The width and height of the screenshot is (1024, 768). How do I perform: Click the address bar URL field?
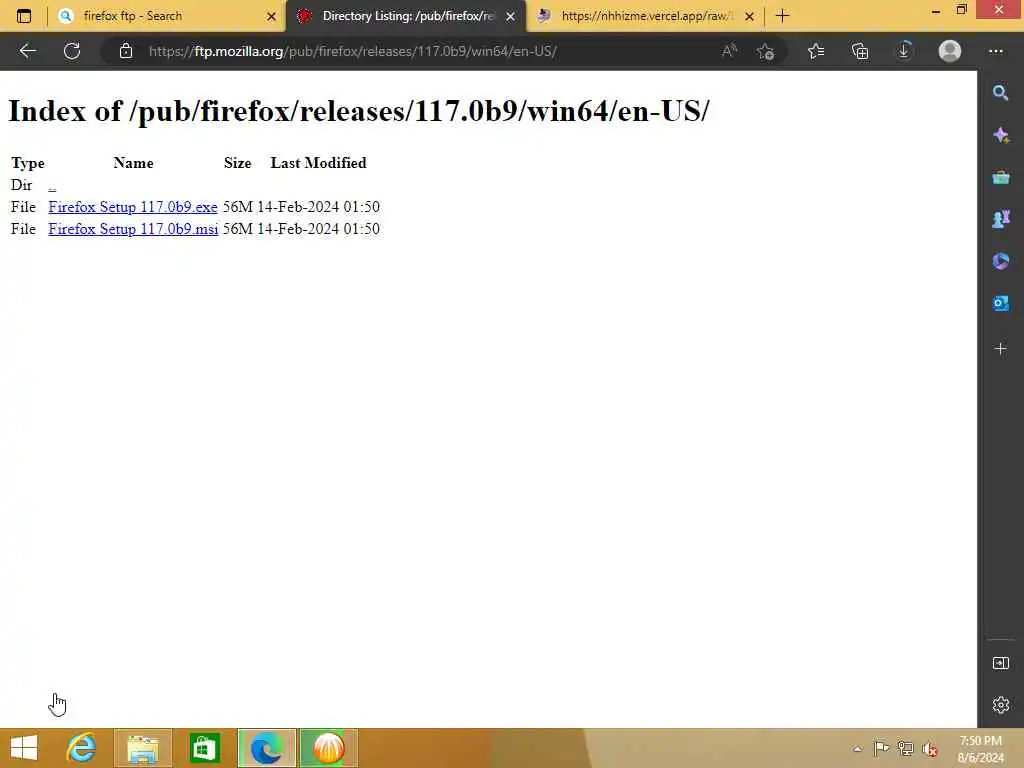click(x=353, y=51)
